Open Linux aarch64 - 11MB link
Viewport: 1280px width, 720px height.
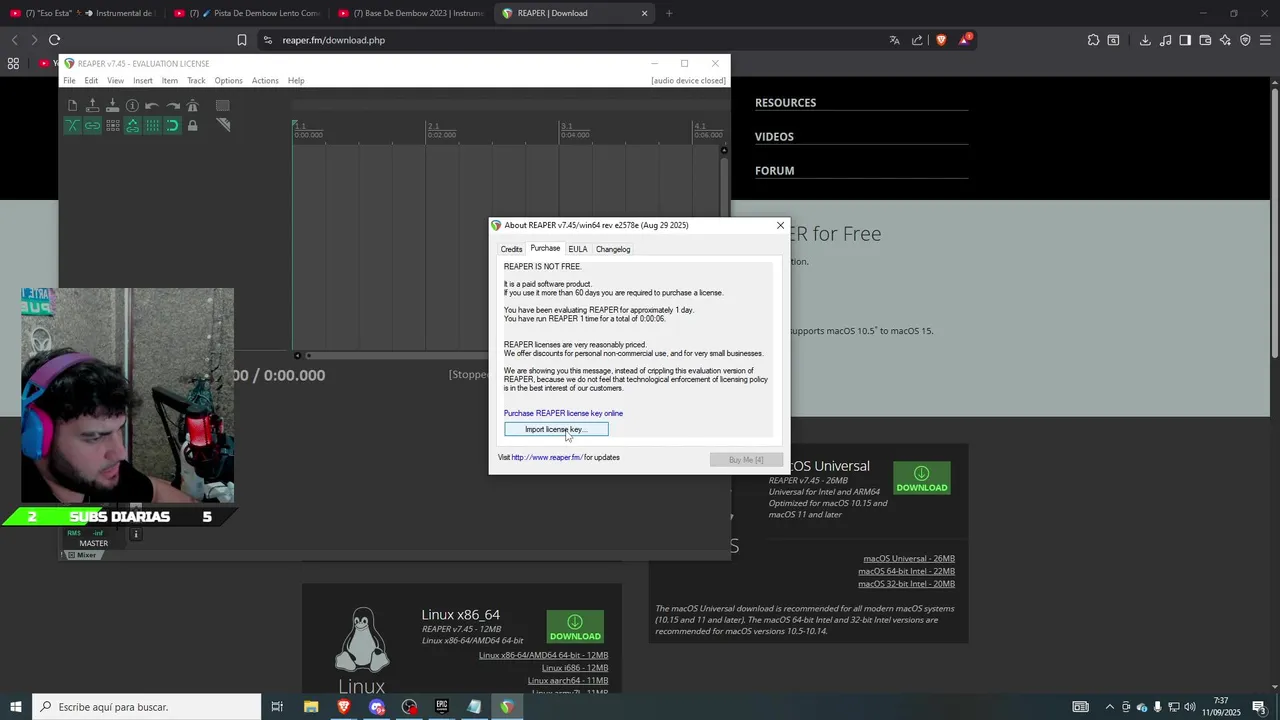pyautogui.click(x=568, y=681)
